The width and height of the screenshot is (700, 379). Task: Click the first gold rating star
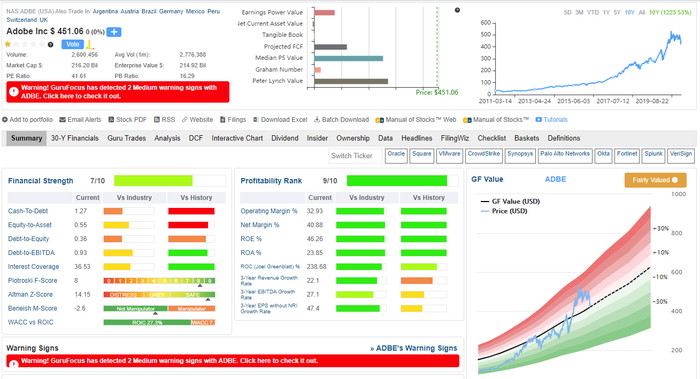(x=8, y=44)
